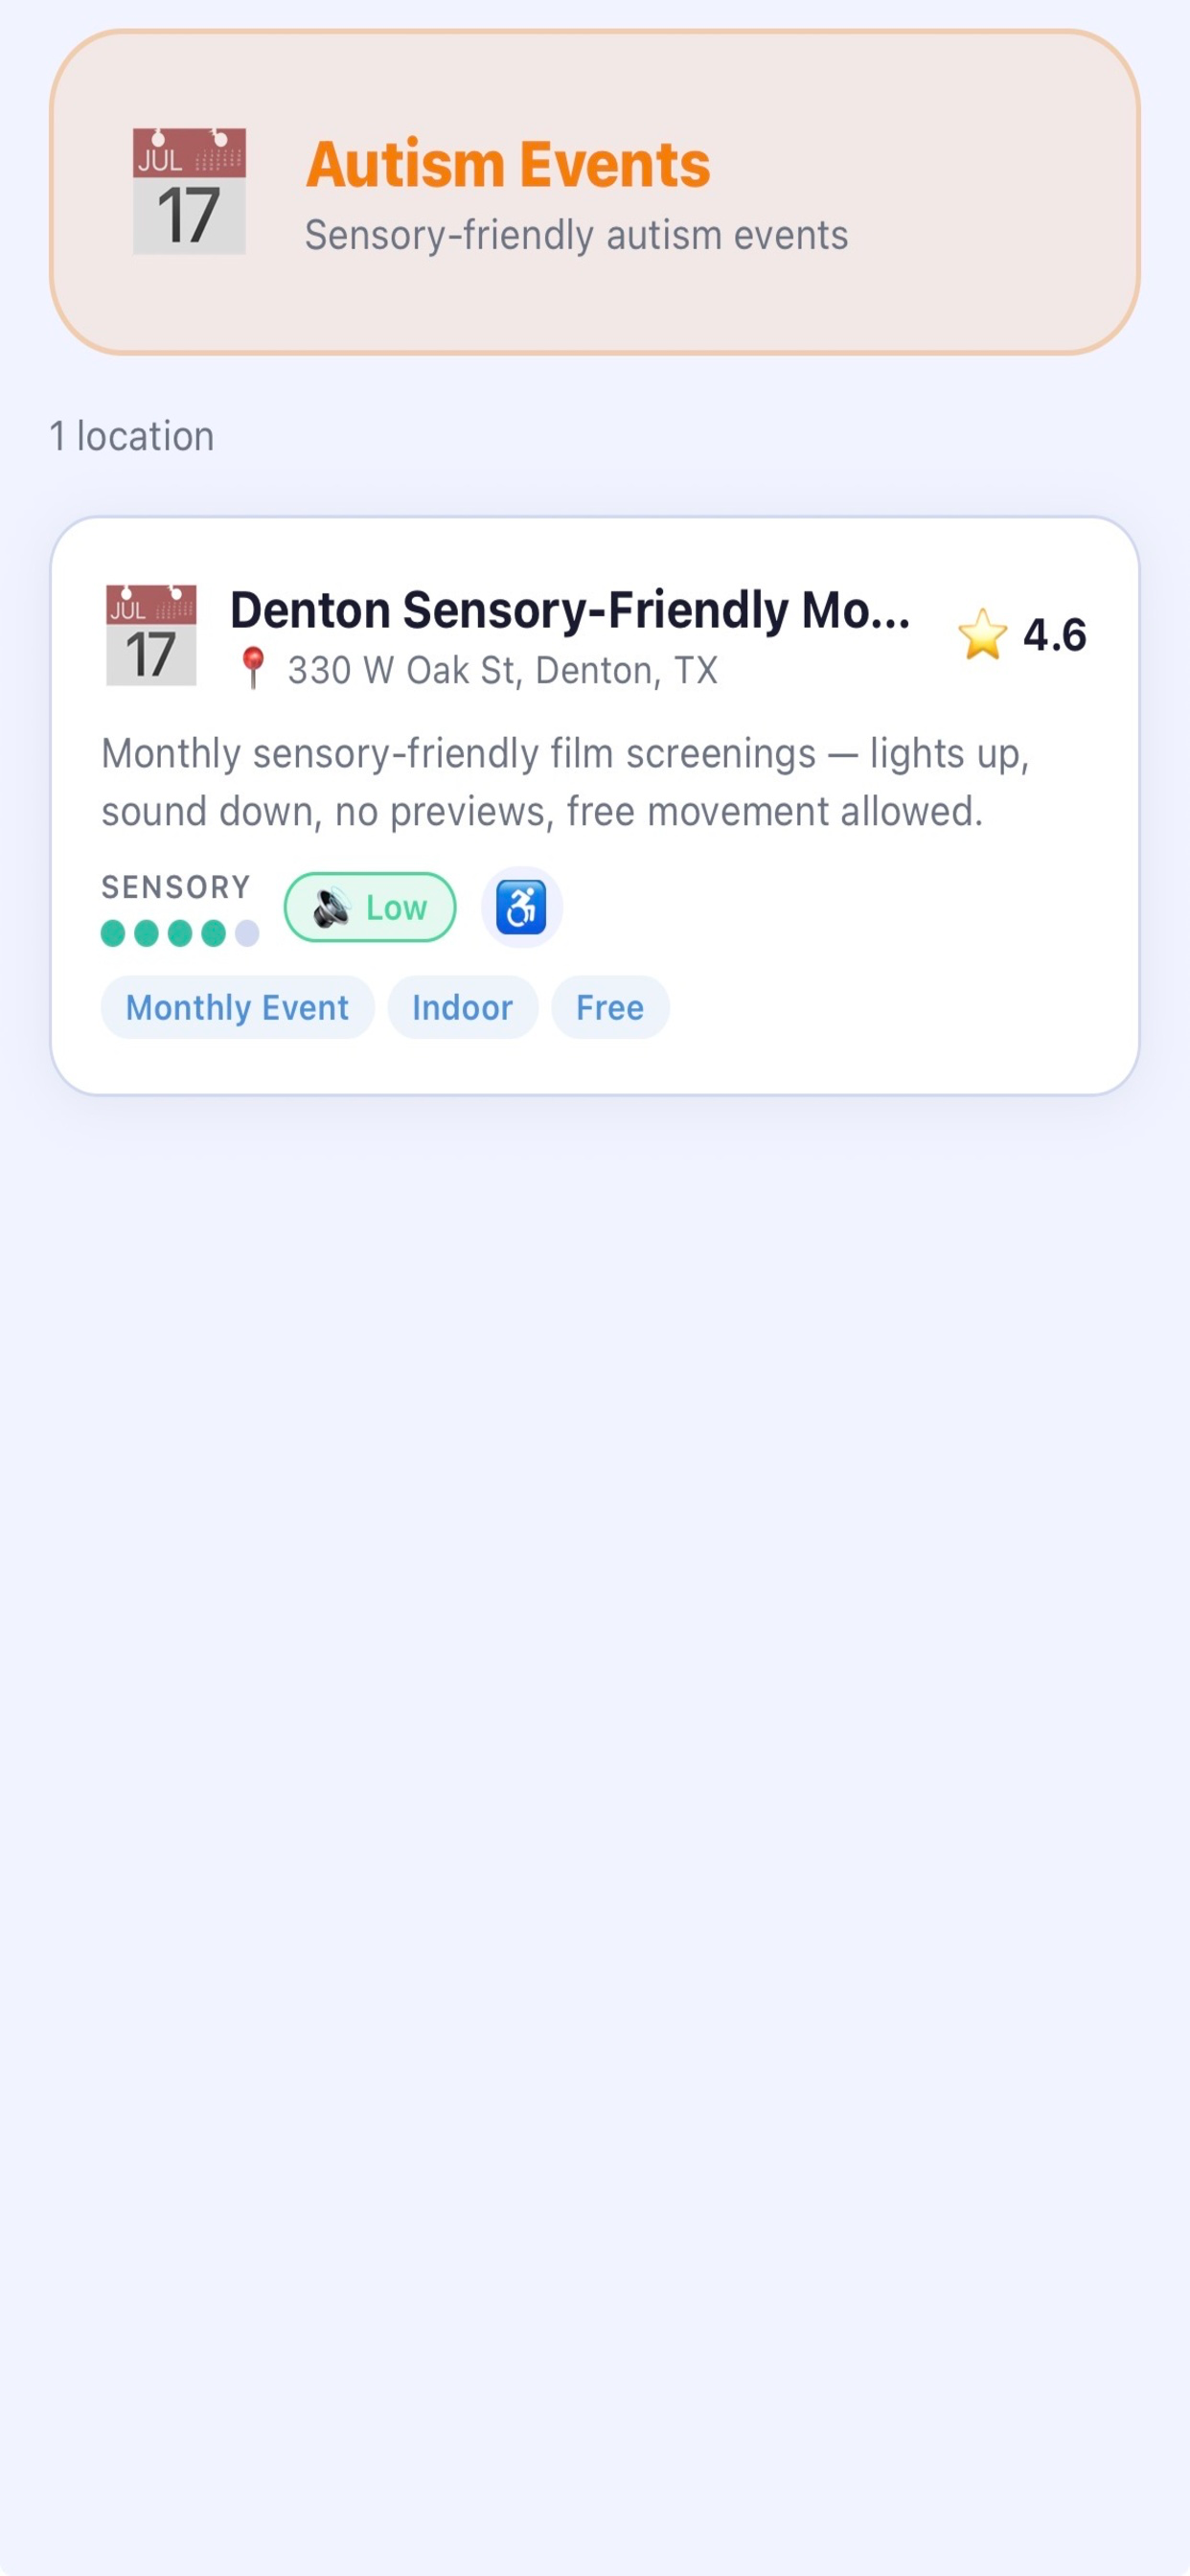The image size is (1190, 2576).
Task: Open the Denton Sensory-Friendly event title
Action: 570,609
